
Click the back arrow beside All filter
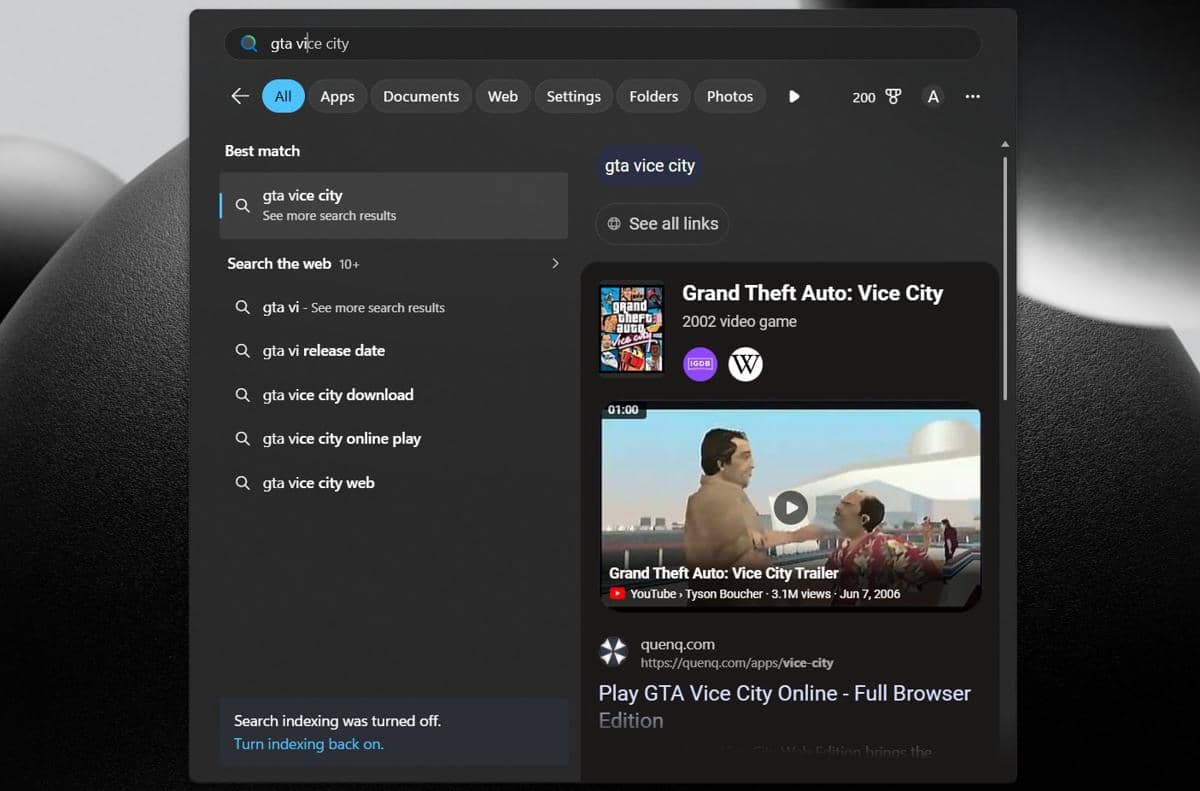[x=240, y=96]
